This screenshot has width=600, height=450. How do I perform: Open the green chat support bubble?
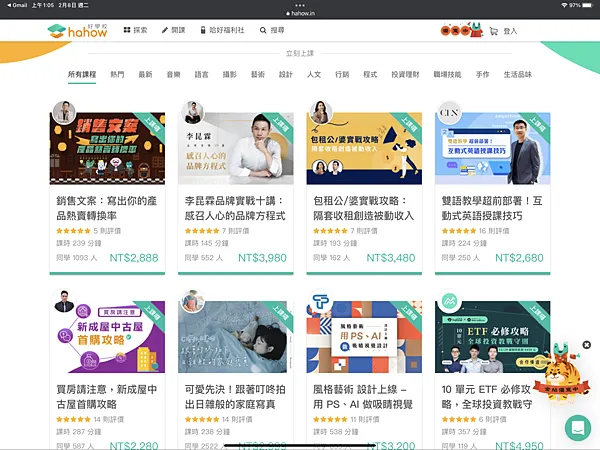578,427
